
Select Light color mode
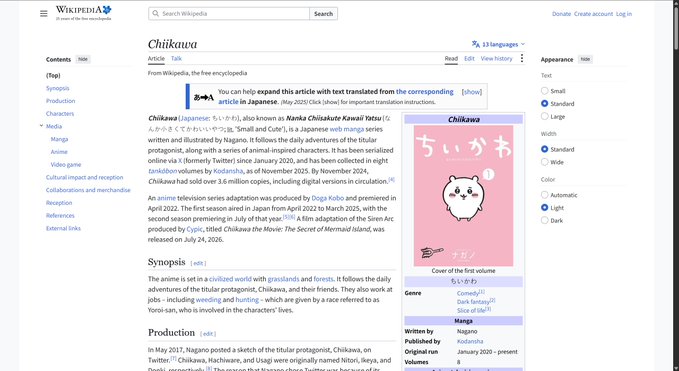pyautogui.click(x=545, y=208)
